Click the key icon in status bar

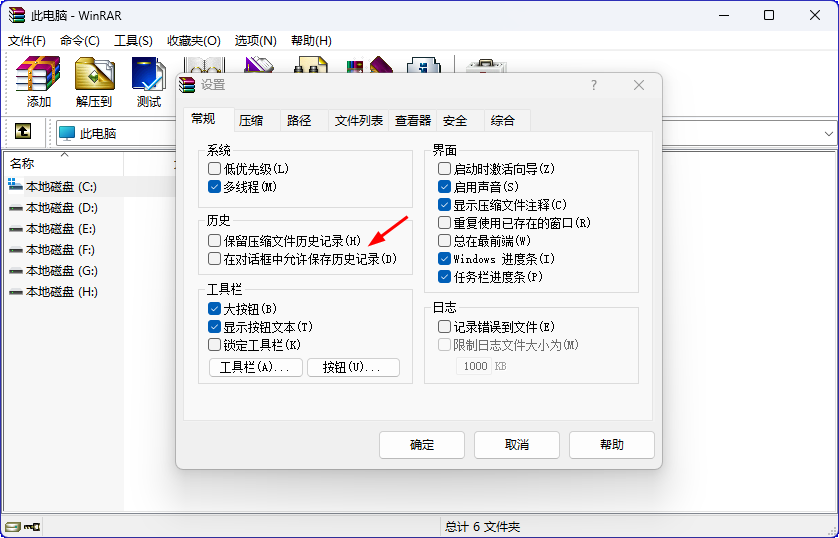(x=32, y=527)
